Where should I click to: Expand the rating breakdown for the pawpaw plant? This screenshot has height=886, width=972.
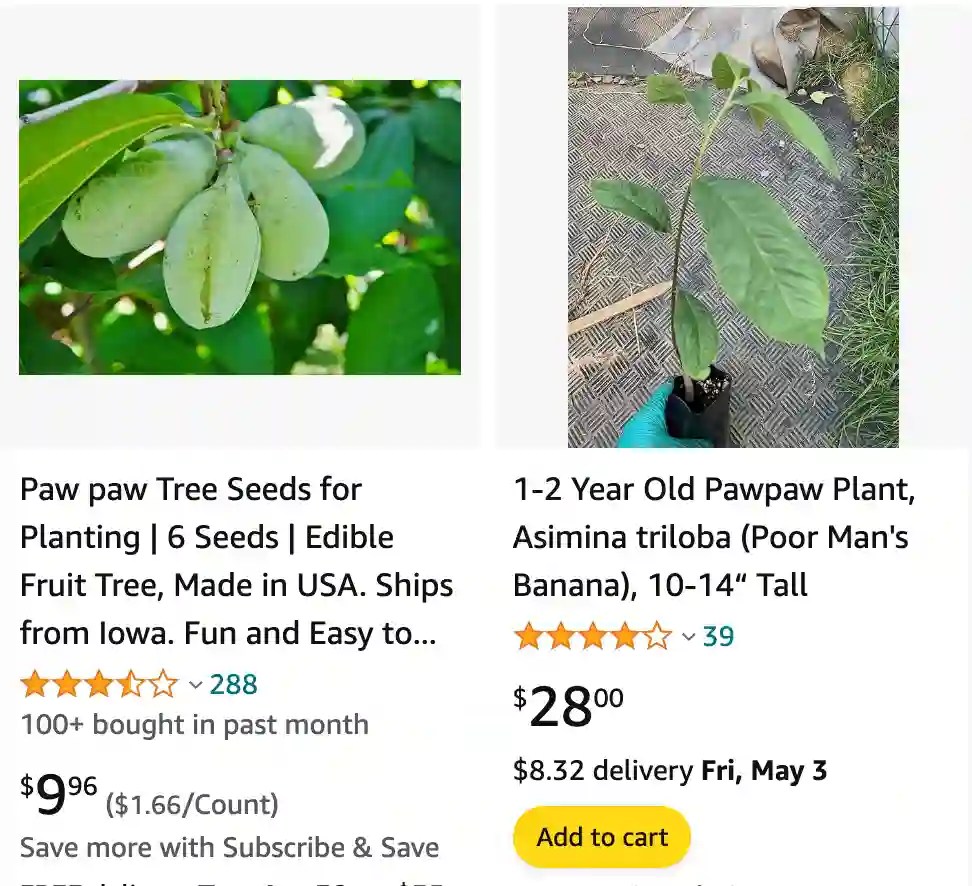click(687, 635)
